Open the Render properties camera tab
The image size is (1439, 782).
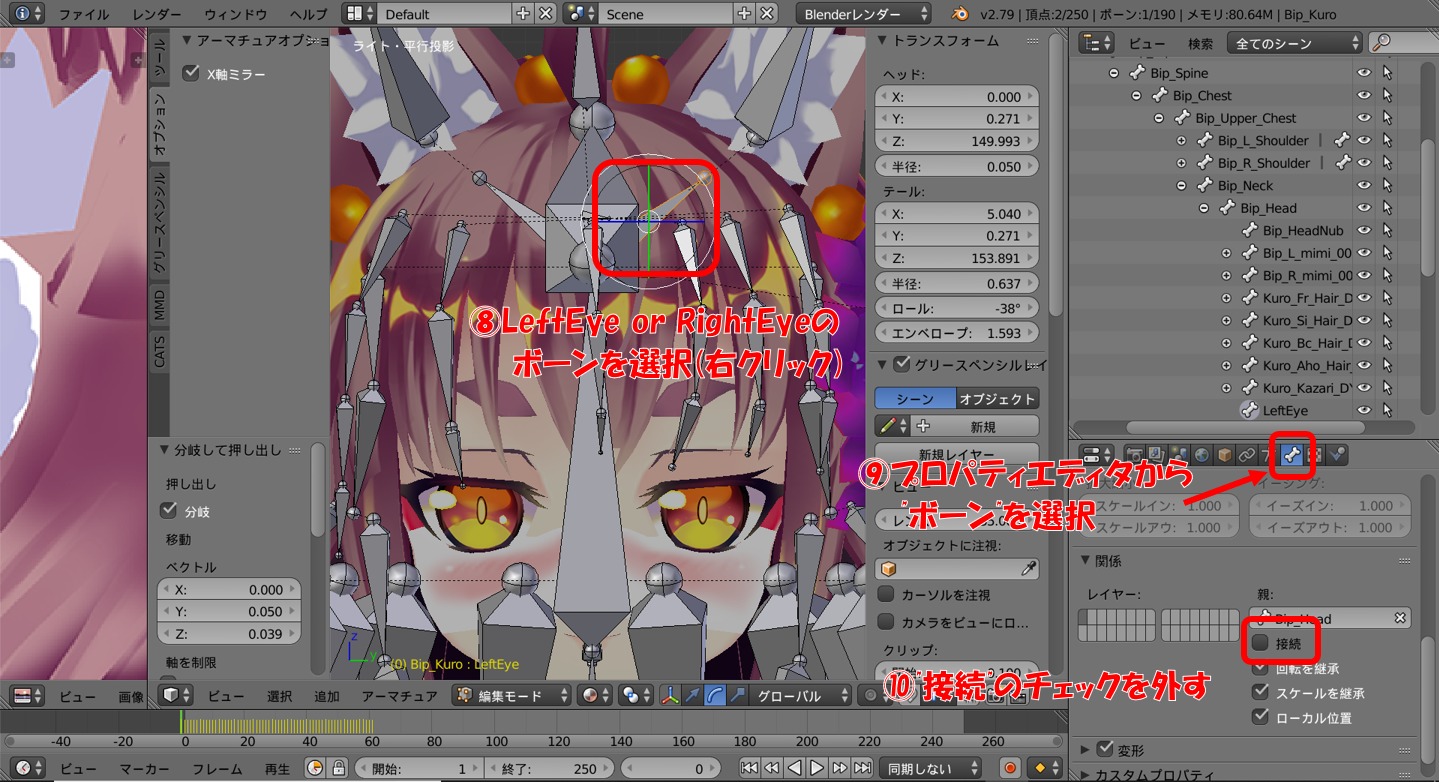point(1135,455)
